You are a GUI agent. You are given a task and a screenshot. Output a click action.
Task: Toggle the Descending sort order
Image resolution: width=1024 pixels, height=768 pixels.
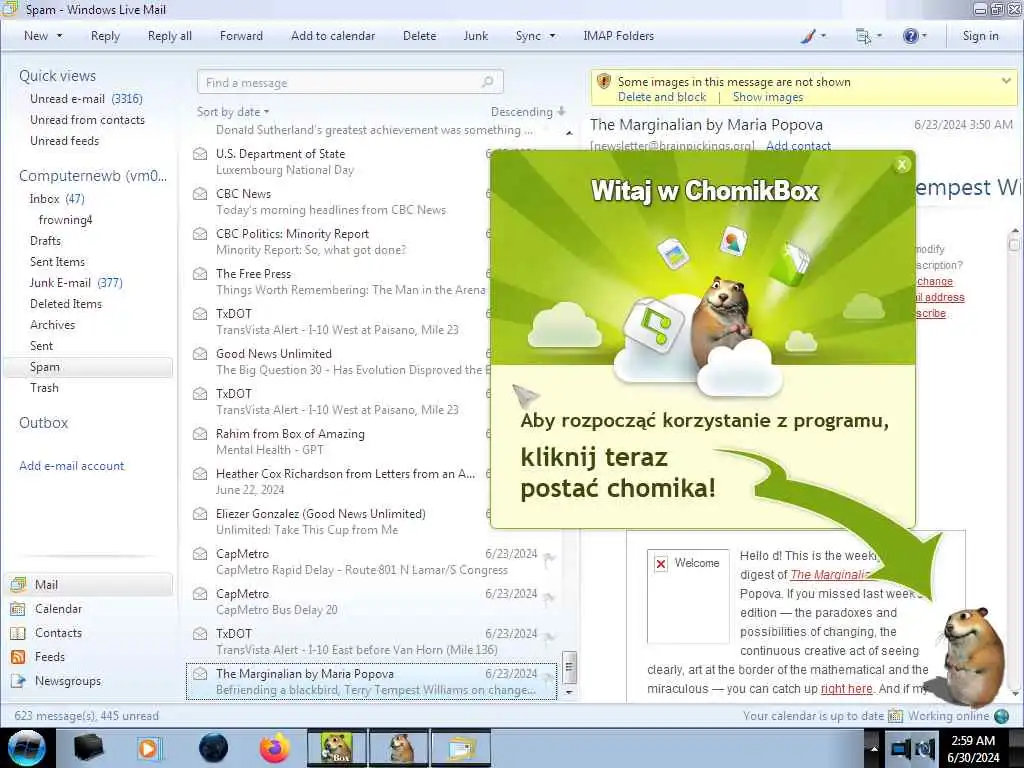click(528, 112)
